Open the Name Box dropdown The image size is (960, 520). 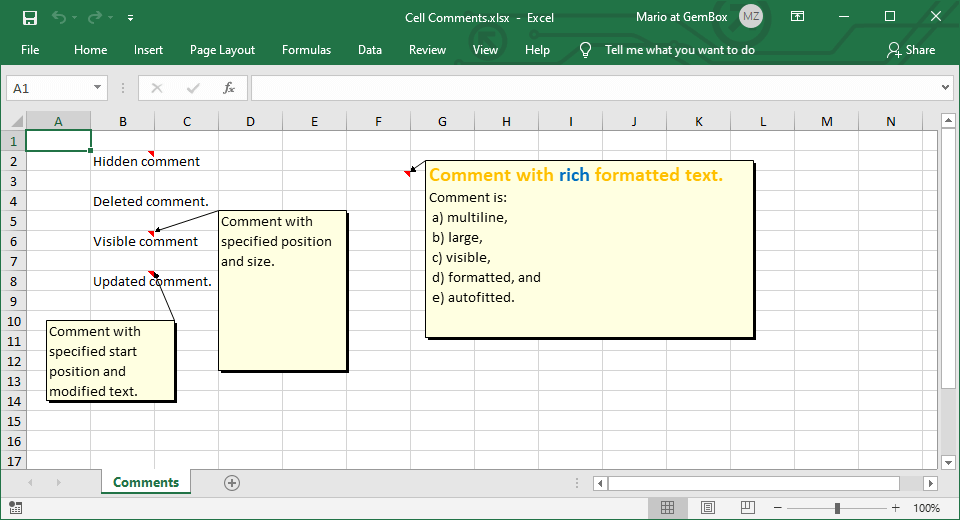coord(97,88)
